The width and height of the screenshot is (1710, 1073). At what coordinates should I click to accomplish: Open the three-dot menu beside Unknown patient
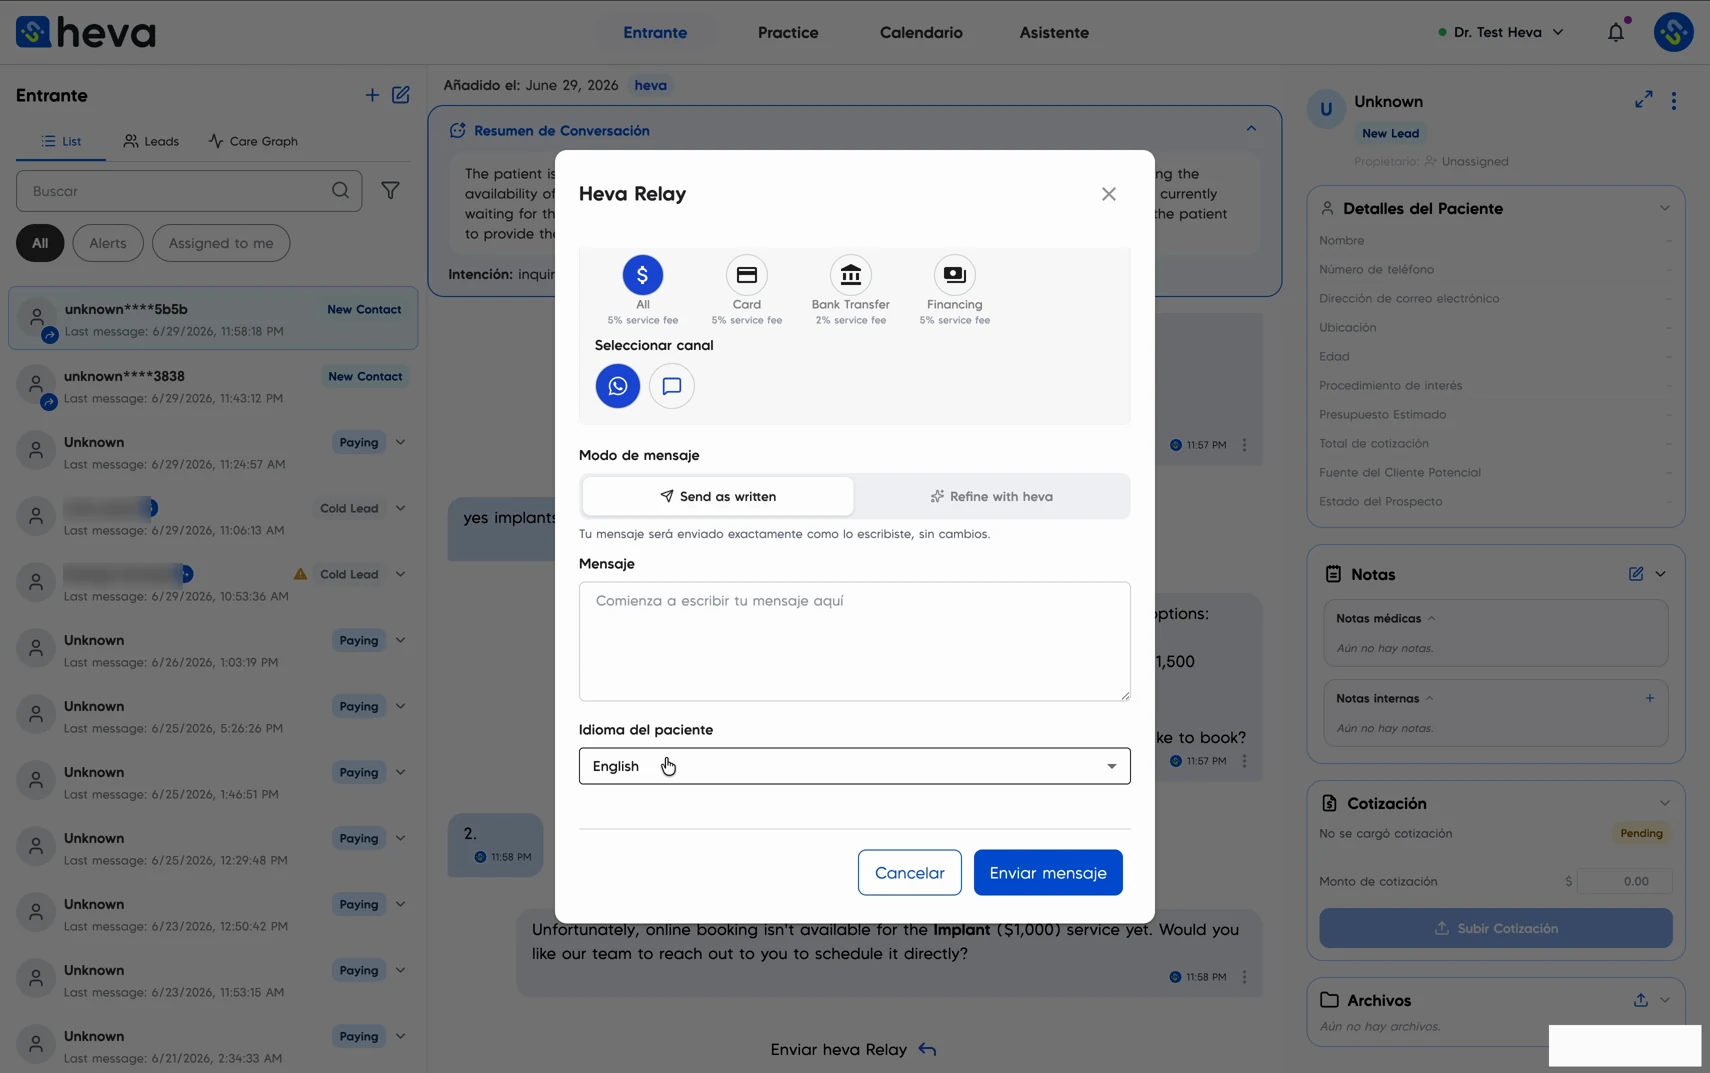(1674, 100)
